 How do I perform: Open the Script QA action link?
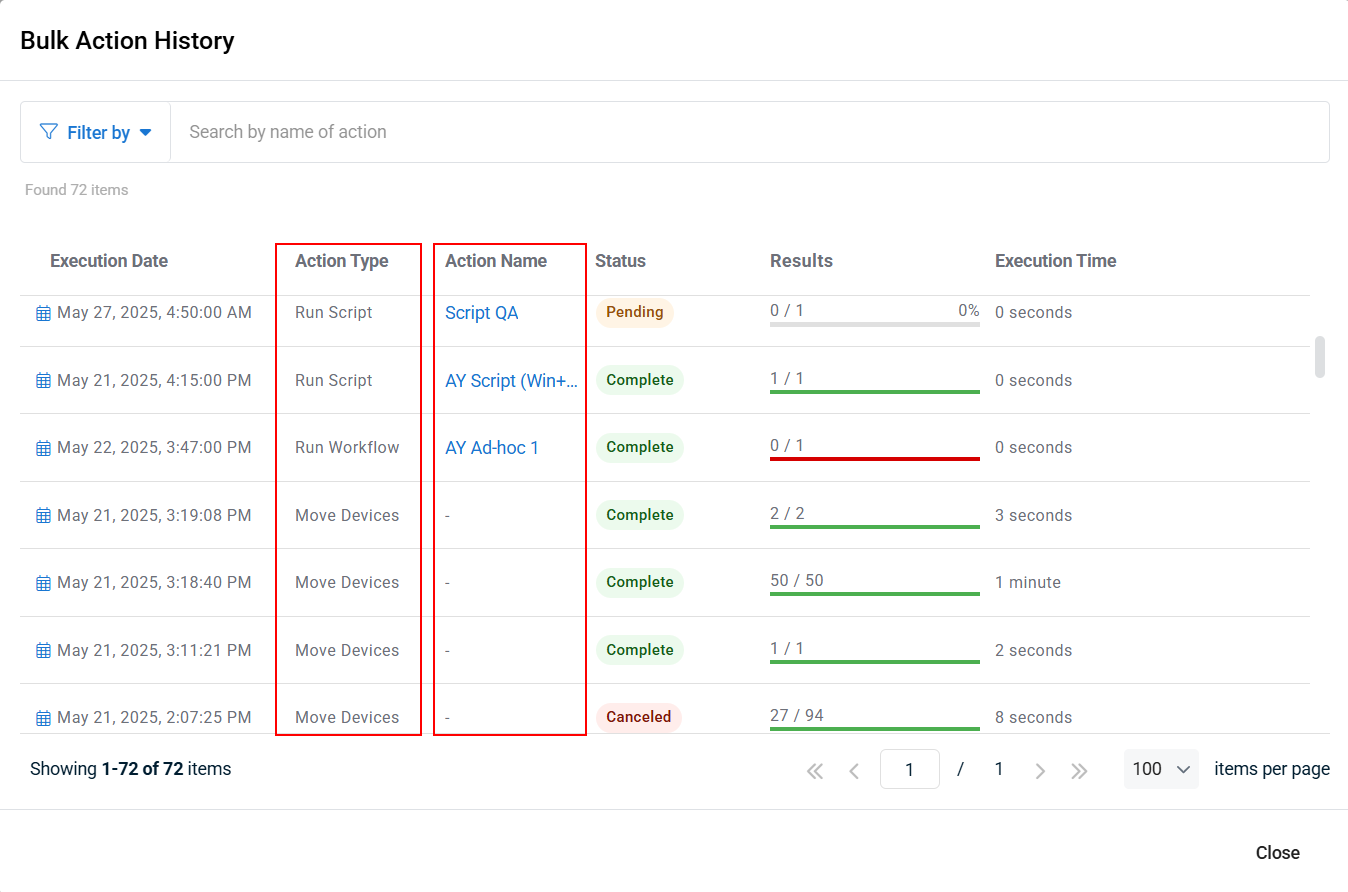pos(481,313)
